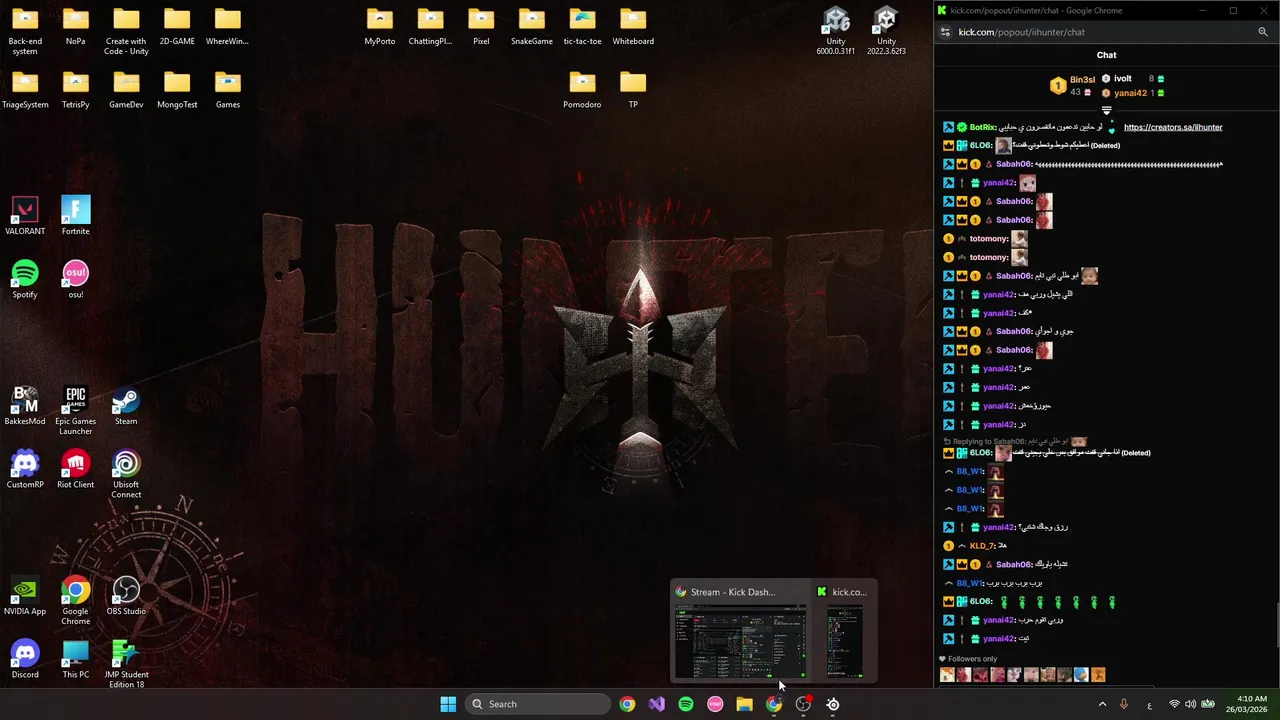Click the zoom magnifier icon in address bar
The height and width of the screenshot is (720, 1280).
coord(1263,32)
